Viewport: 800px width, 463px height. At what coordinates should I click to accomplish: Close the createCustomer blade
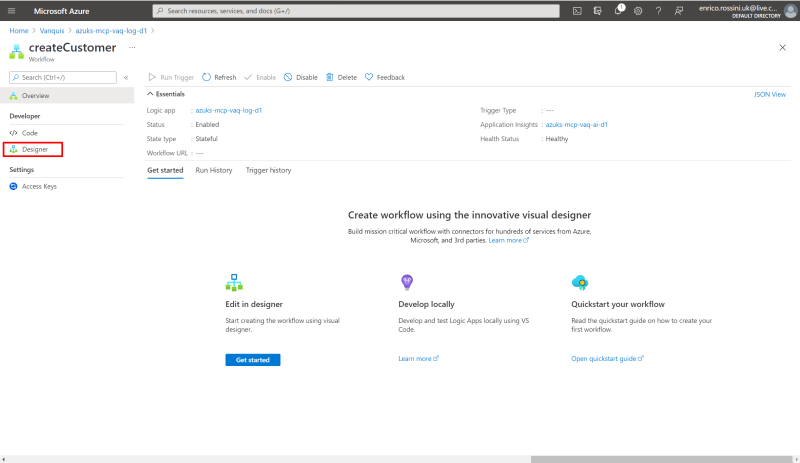[783, 47]
